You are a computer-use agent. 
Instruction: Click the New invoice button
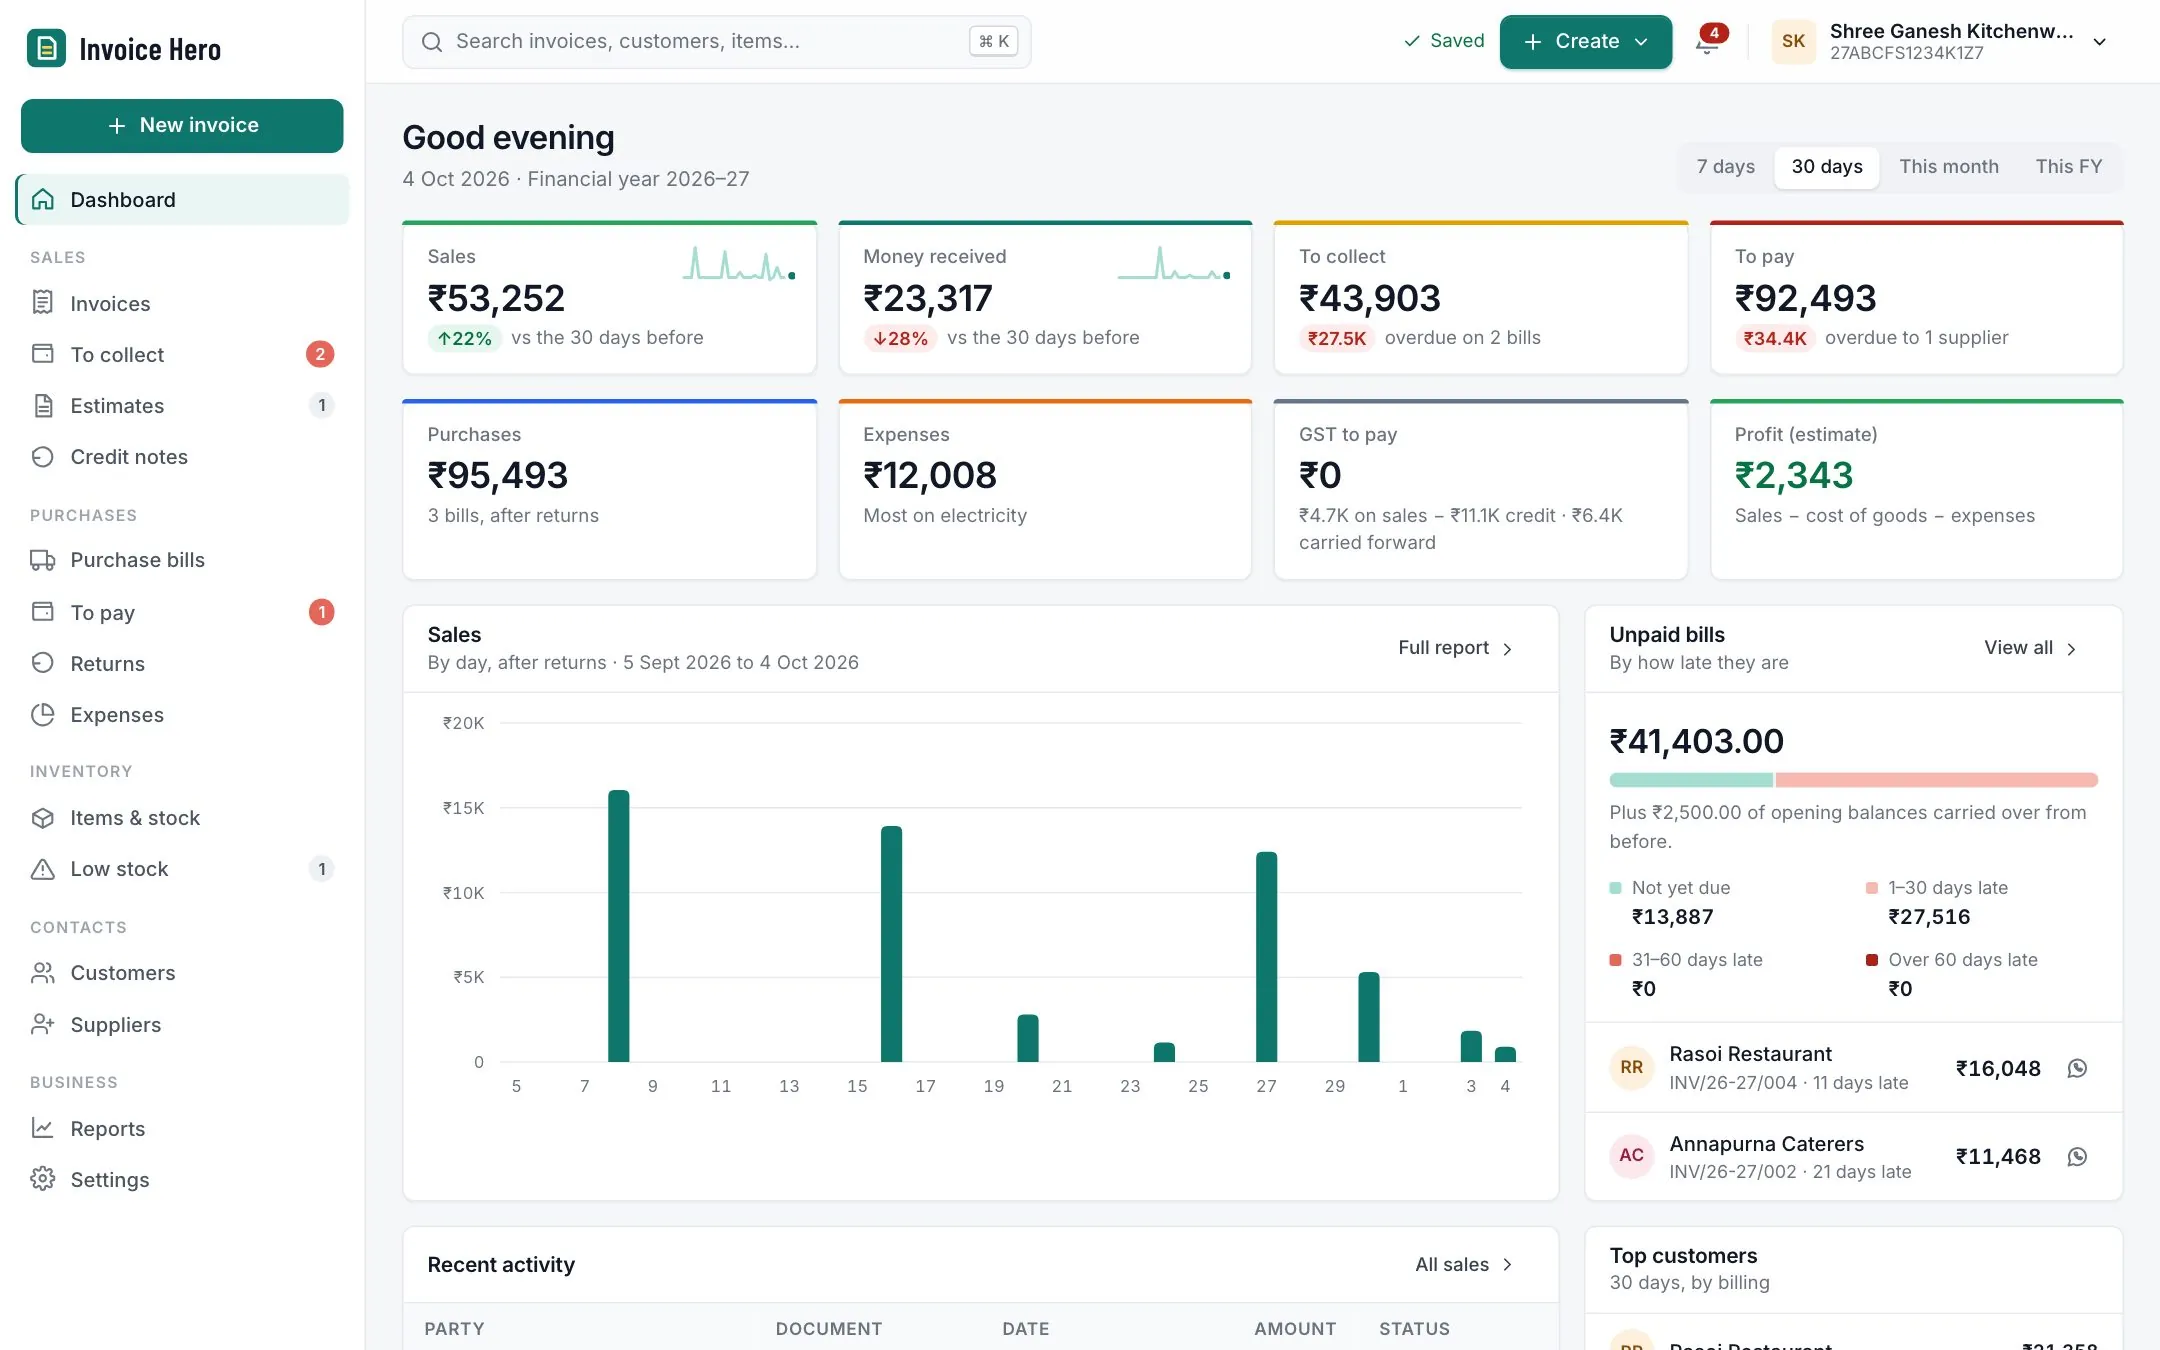(x=182, y=125)
